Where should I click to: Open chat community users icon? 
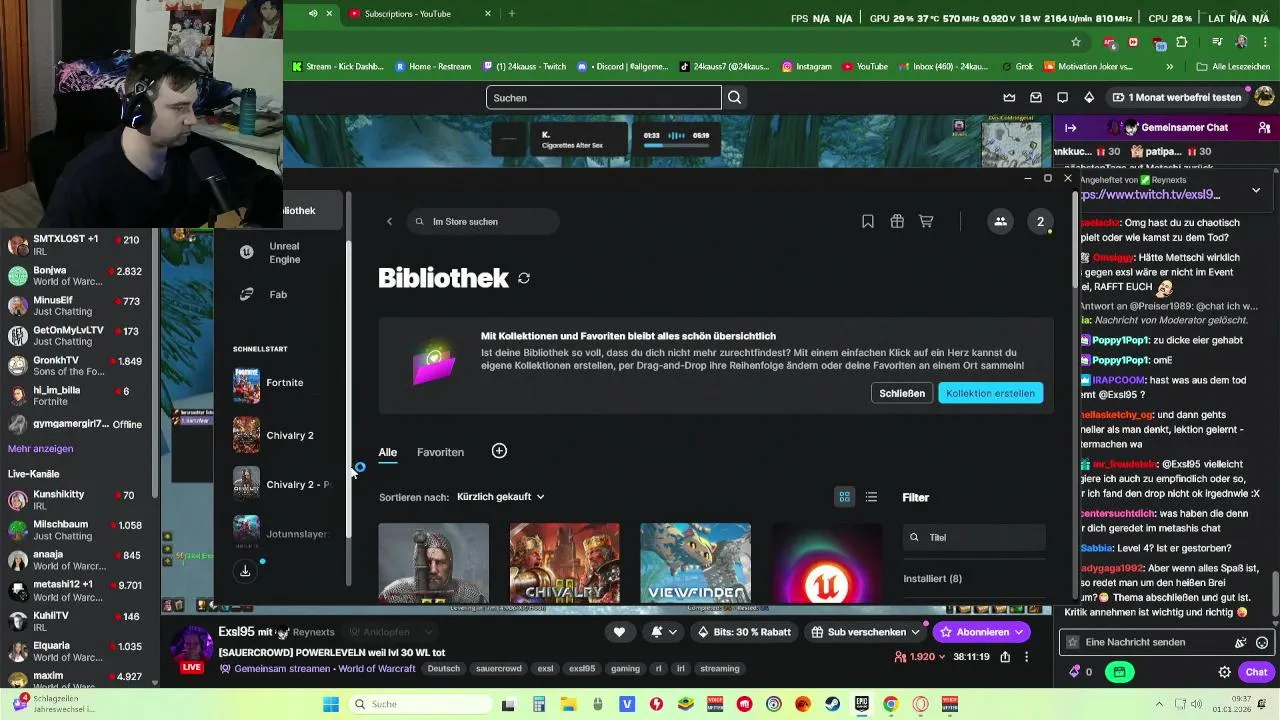pos(1265,128)
